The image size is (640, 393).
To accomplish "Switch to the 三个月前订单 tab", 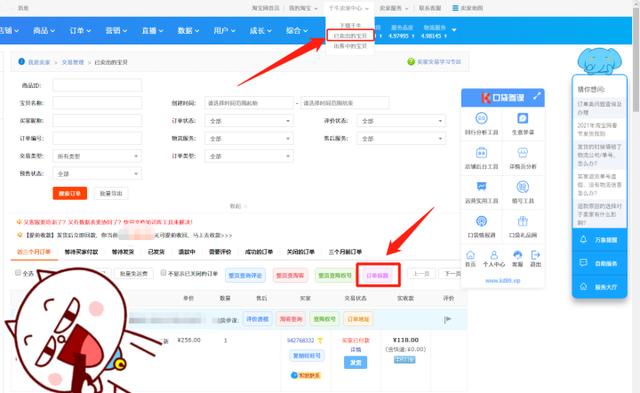I will [x=345, y=252].
